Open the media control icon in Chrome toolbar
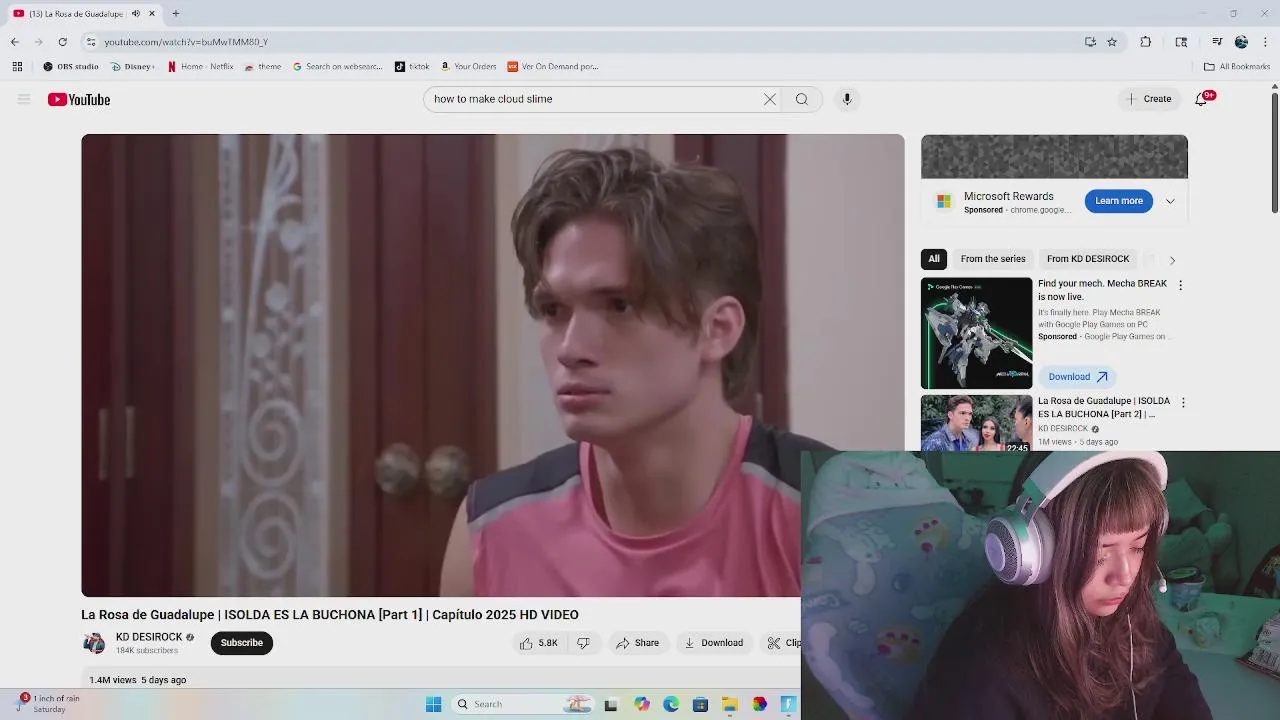 [x=1217, y=42]
